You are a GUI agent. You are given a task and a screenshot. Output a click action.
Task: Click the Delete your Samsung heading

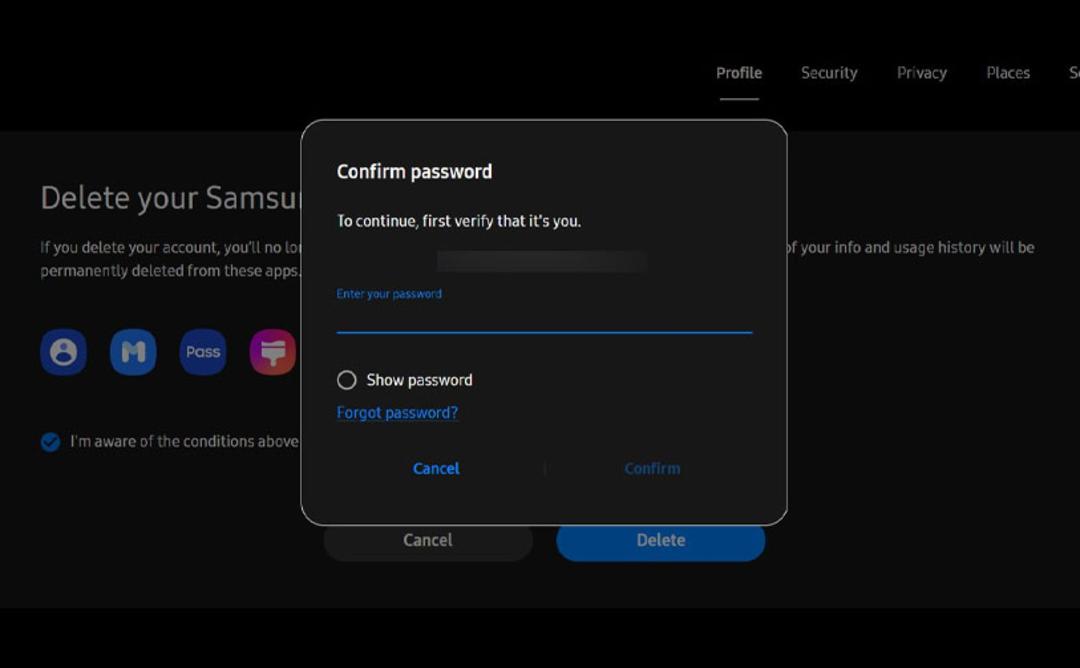click(x=171, y=198)
